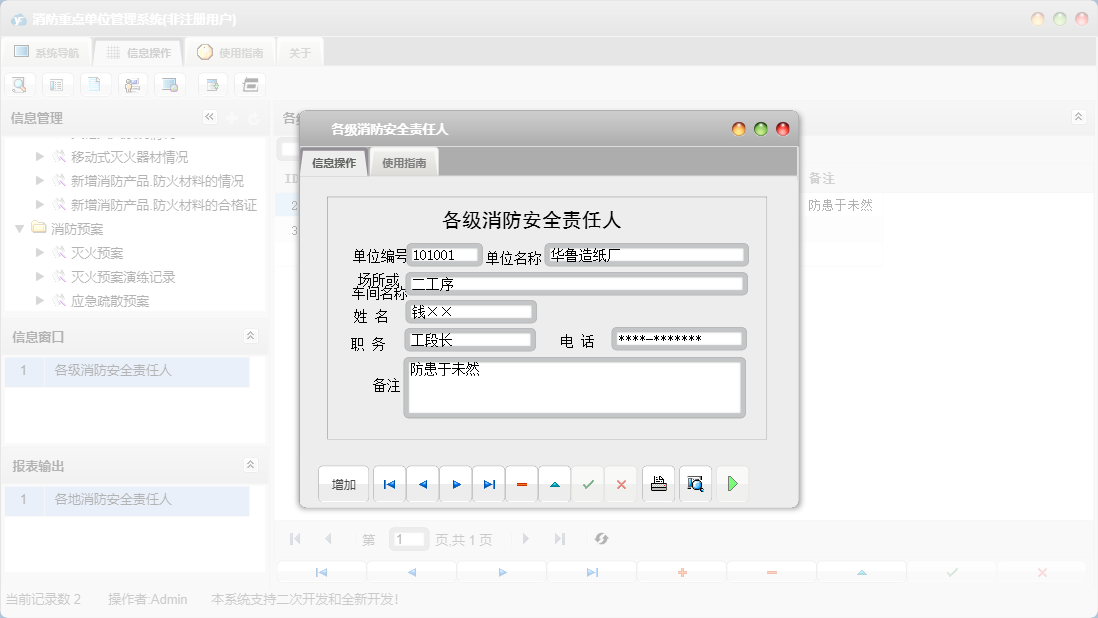Click the green run arrow in the dialog

click(x=733, y=483)
